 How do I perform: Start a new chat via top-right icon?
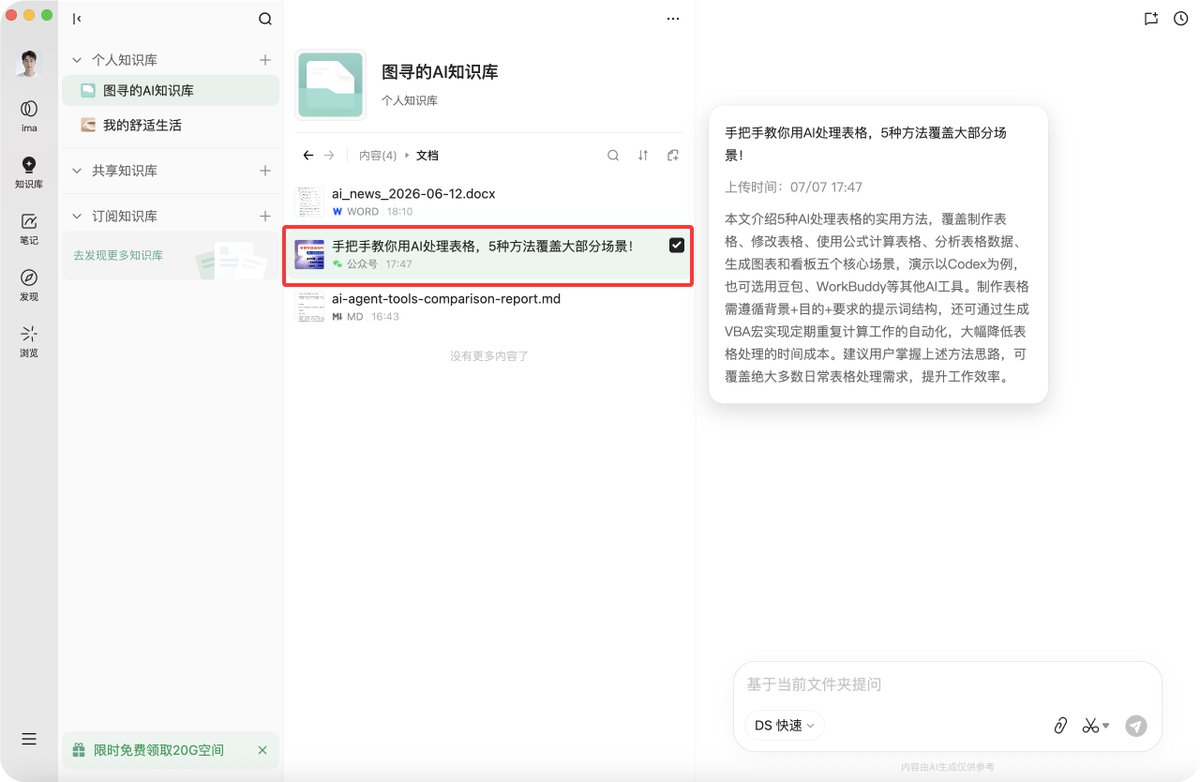coord(1151,18)
